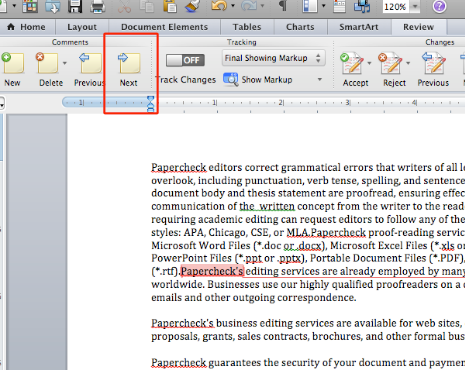Viewport: 465px width, 370px height.
Task: Click the ruler indent marker
Action: click(x=151, y=103)
